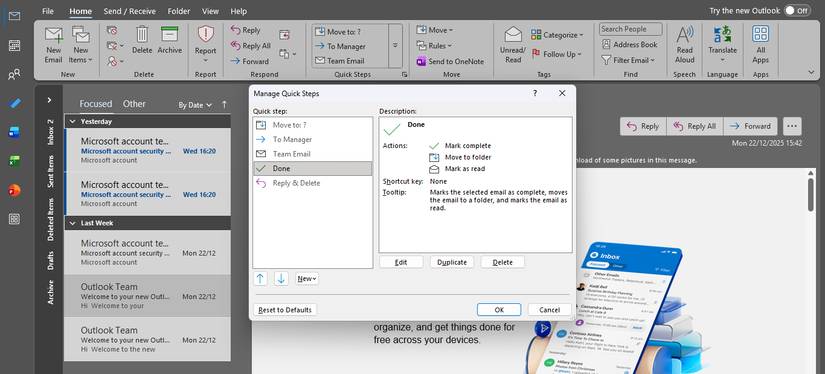This screenshot has height=374, width=825.
Task: Open the New dropdown in dialog
Action: point(307,279)
